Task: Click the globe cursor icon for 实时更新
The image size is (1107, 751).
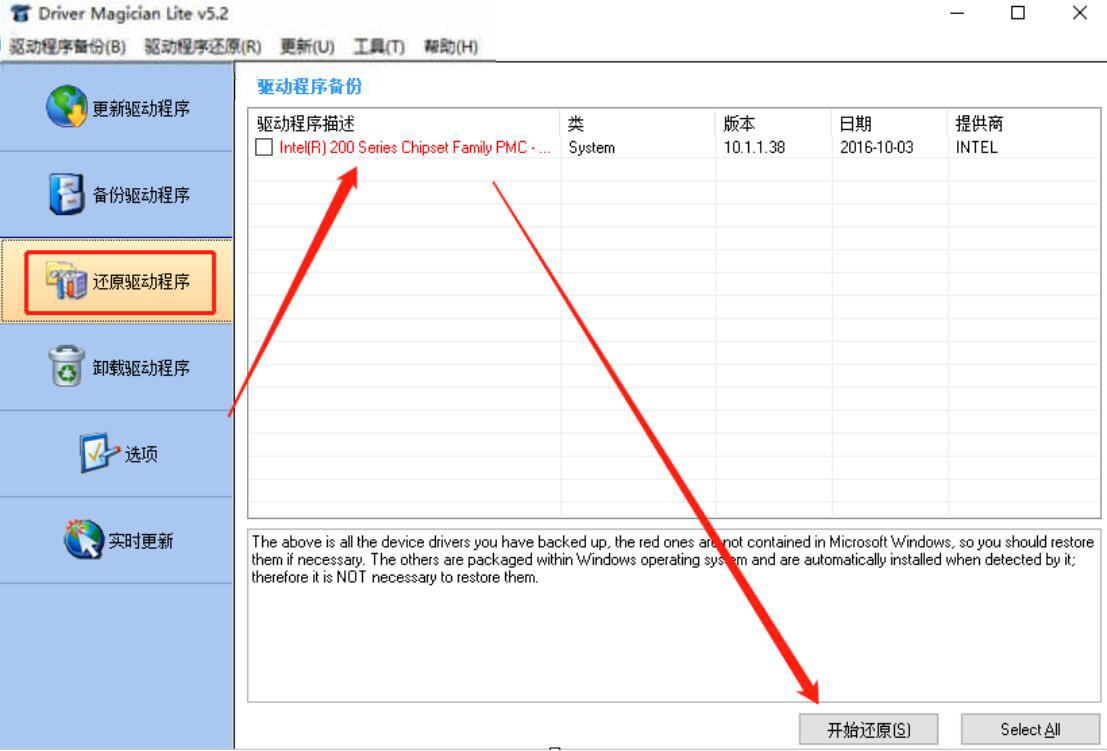Action: click(x=83, y=539)
